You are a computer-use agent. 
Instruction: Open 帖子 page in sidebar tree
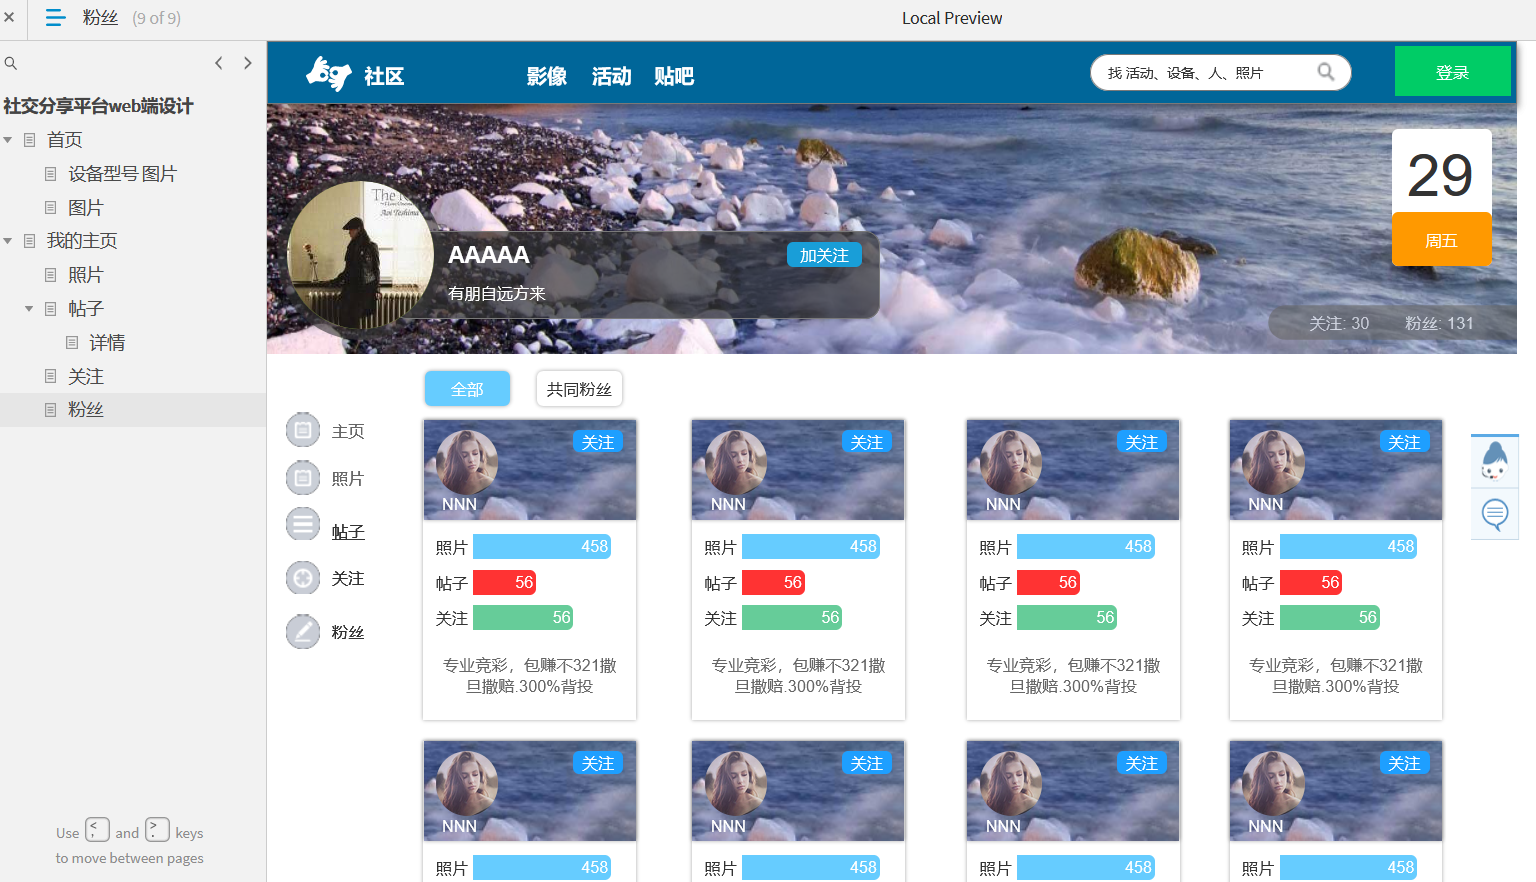(x=86, y=309)
